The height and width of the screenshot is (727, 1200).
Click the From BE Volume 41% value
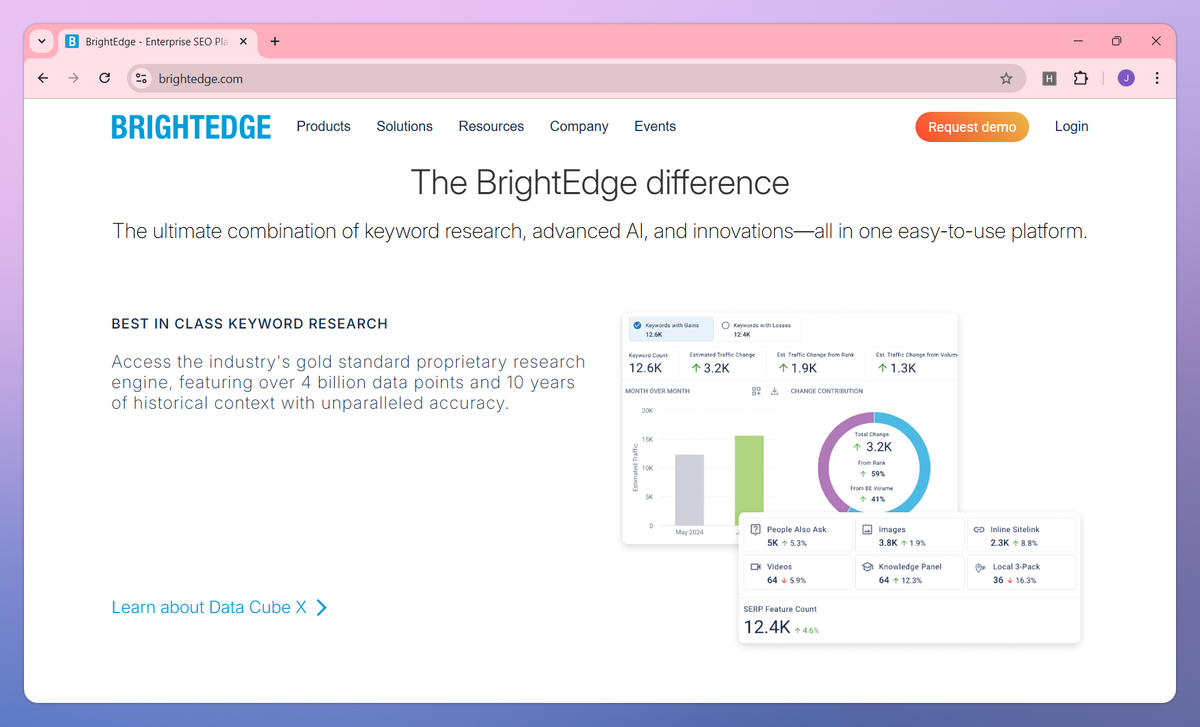pos(874,499)
